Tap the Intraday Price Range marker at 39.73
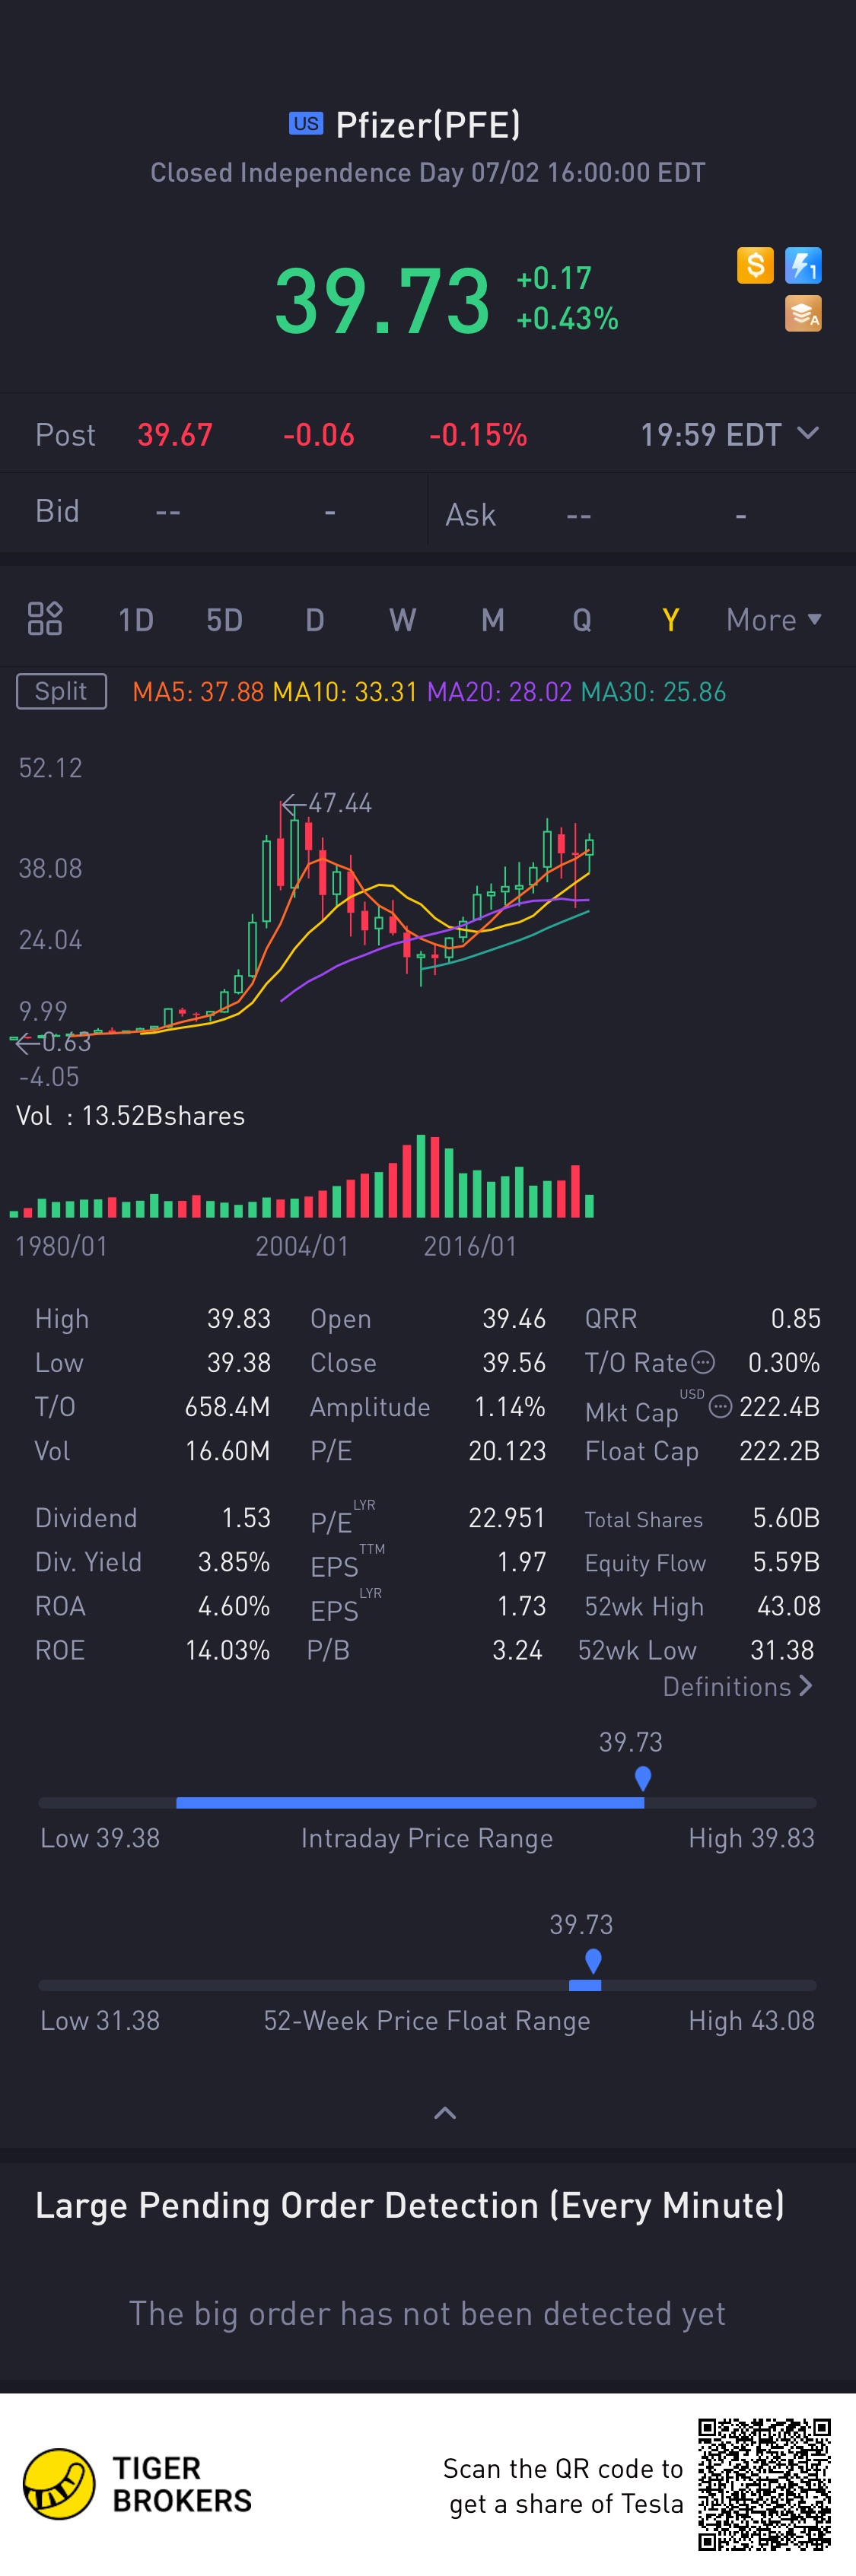 tap(643, 1778)
